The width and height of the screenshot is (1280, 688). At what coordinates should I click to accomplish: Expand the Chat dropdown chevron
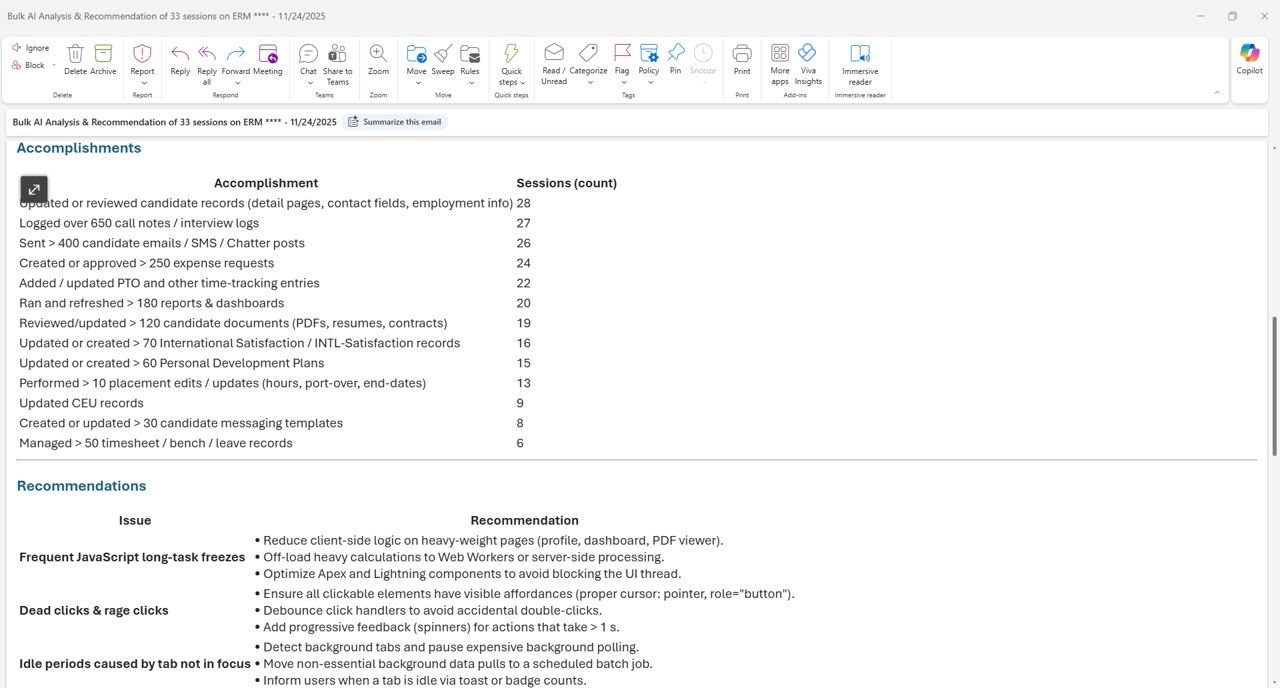[x=308, y=83]
